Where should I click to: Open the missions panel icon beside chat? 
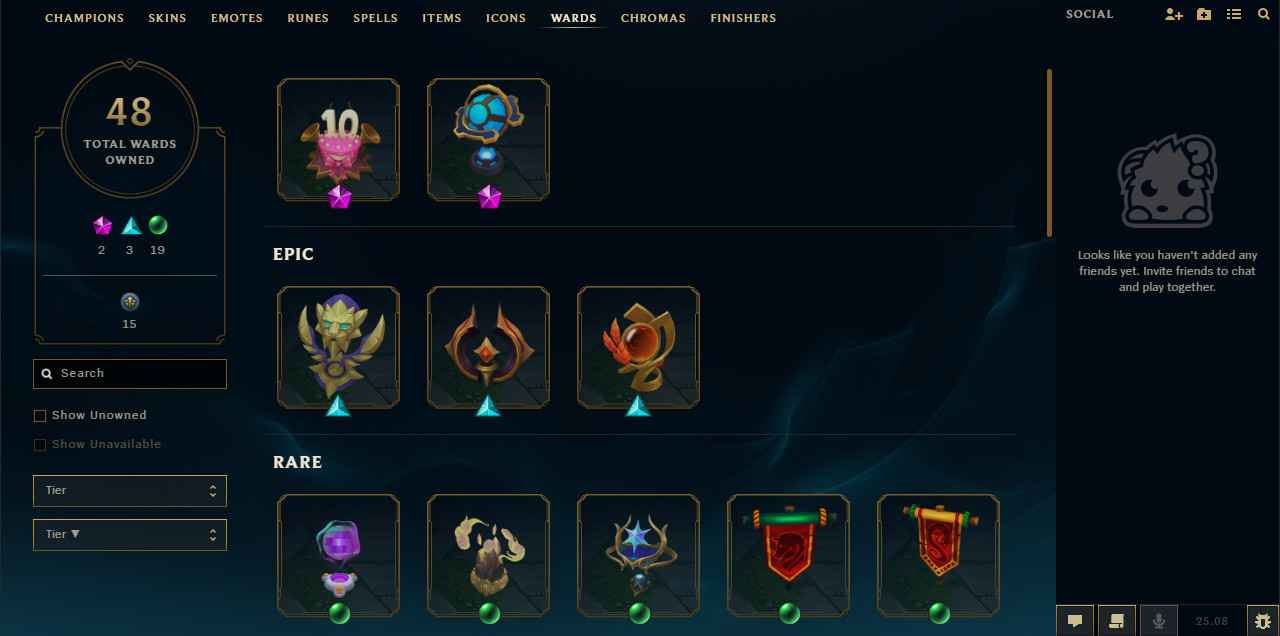pos(1117,621)
